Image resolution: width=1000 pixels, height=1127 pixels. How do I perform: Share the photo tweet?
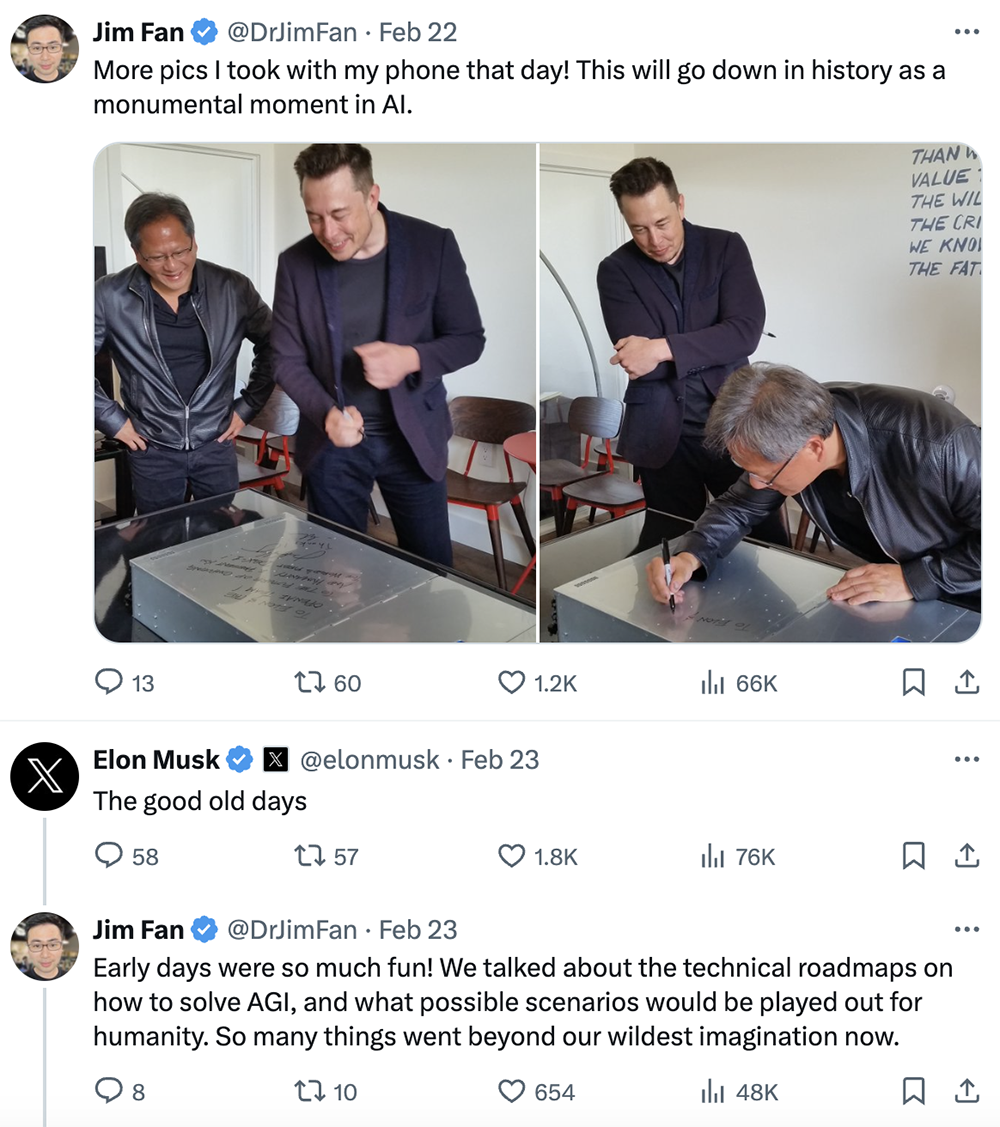(x=966, y=683)
